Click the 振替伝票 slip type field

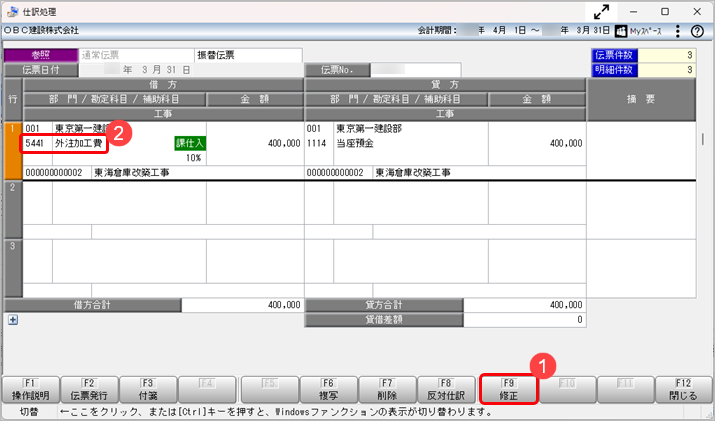[248, 55]
